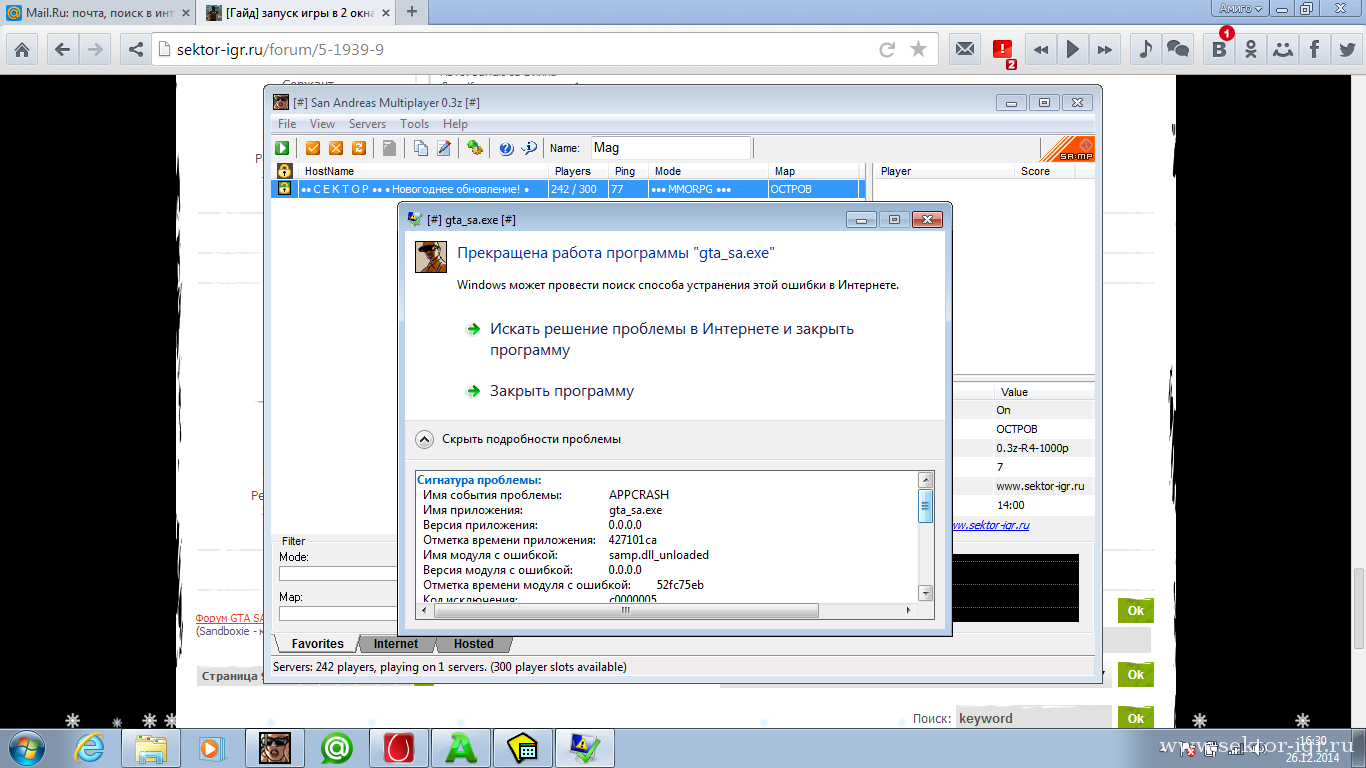
Task: Click the share icon left of address bar
Action: click(136, 49)
